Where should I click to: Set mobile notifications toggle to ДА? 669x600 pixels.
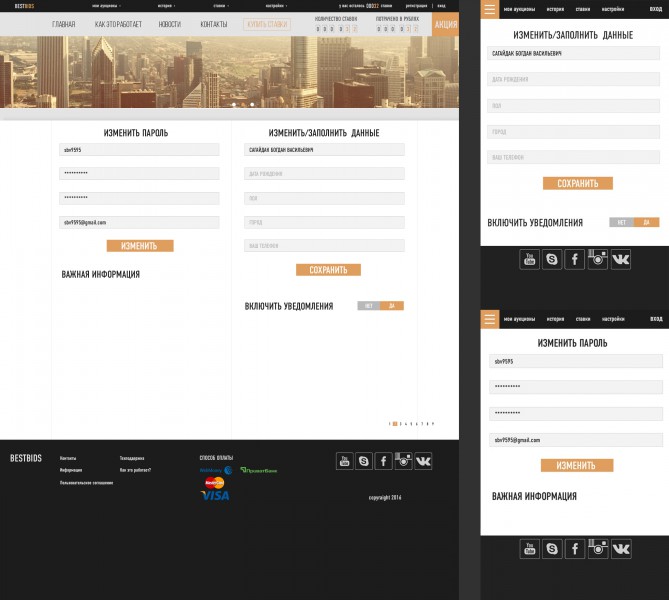pyautogui.click(x=647, y=222)
